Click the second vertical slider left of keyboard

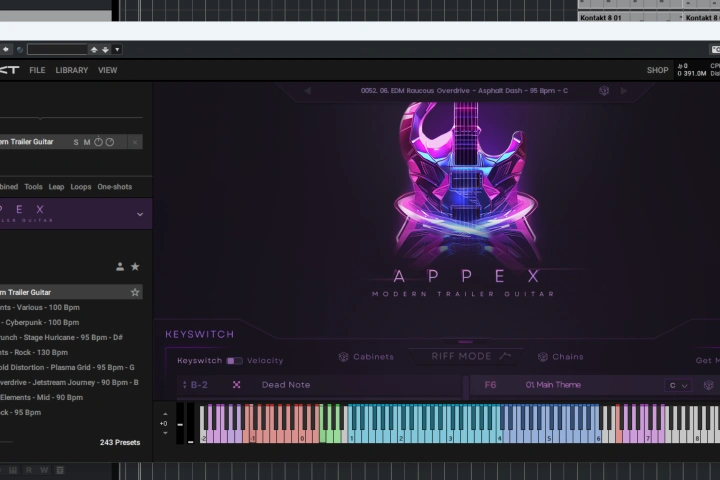pos(191,424)
